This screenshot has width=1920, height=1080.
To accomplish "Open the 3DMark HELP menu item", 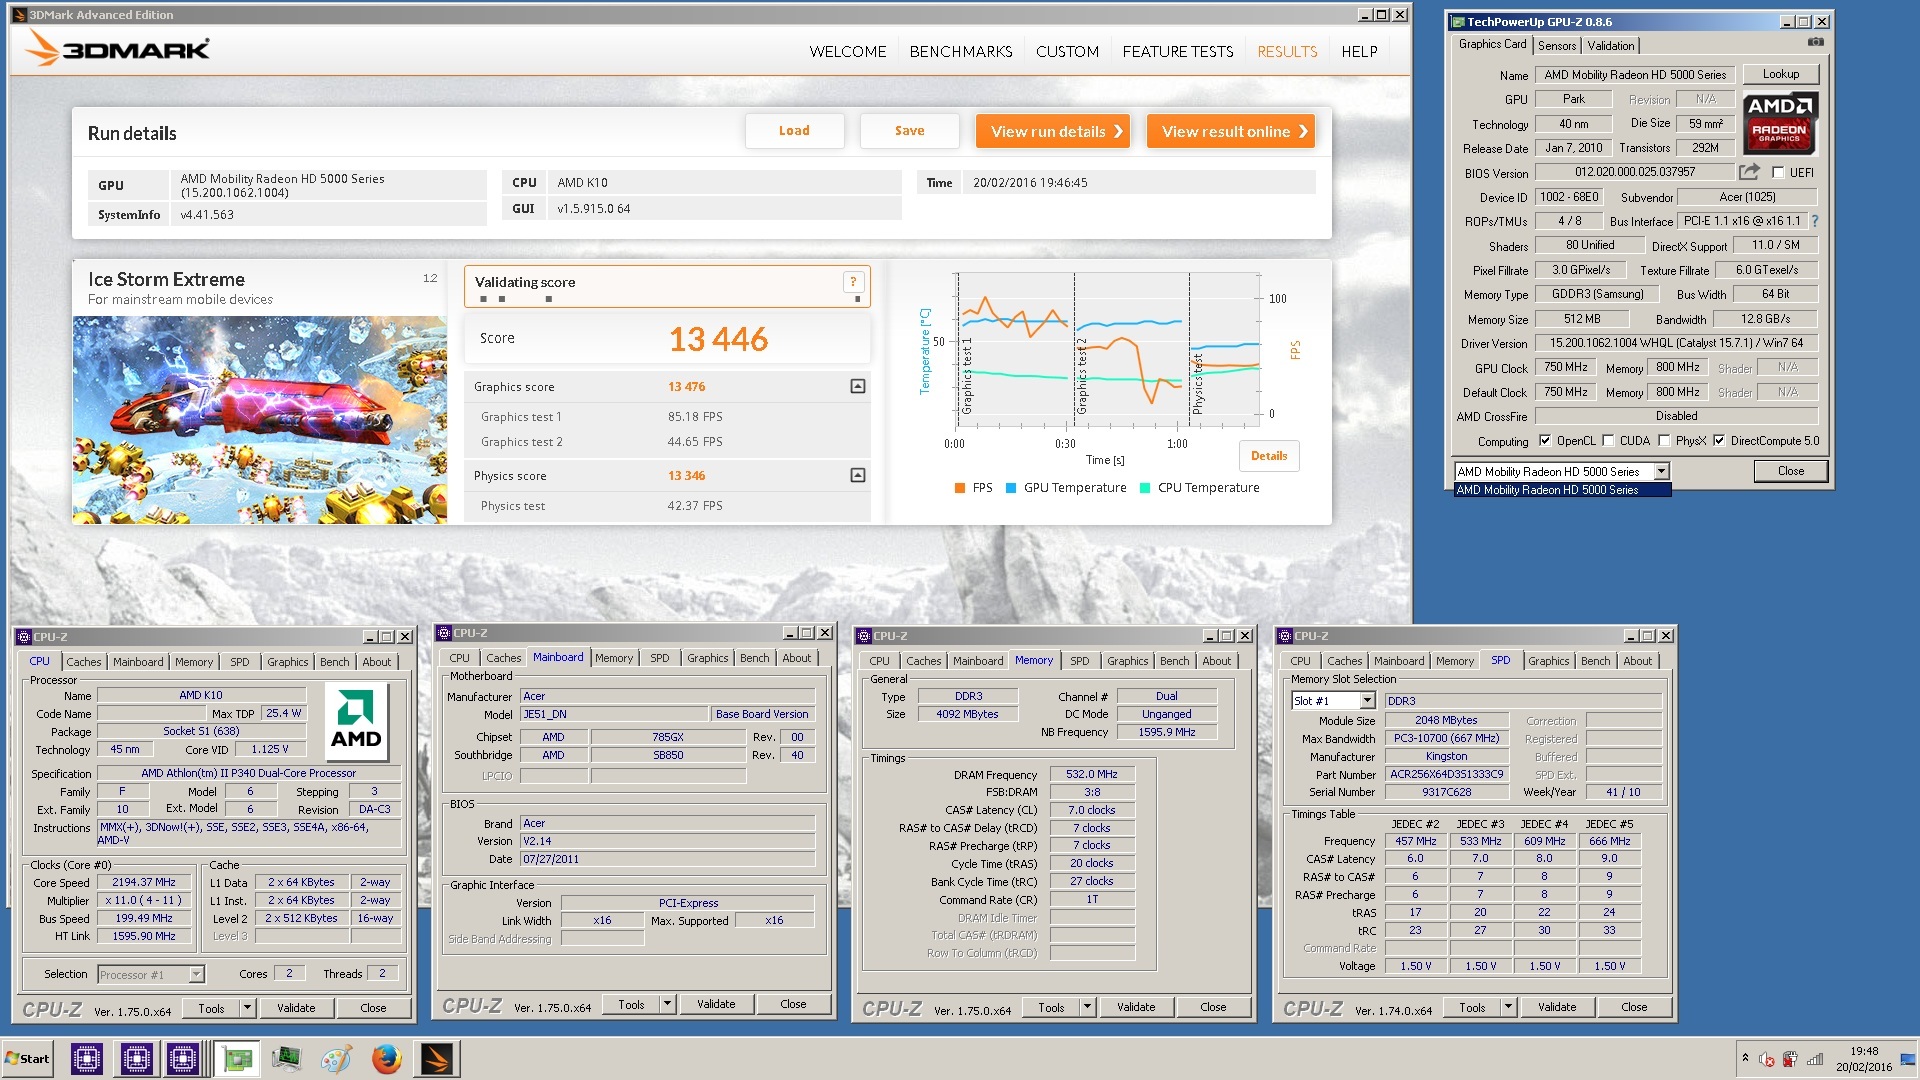I will click(x=1359, y=51).
